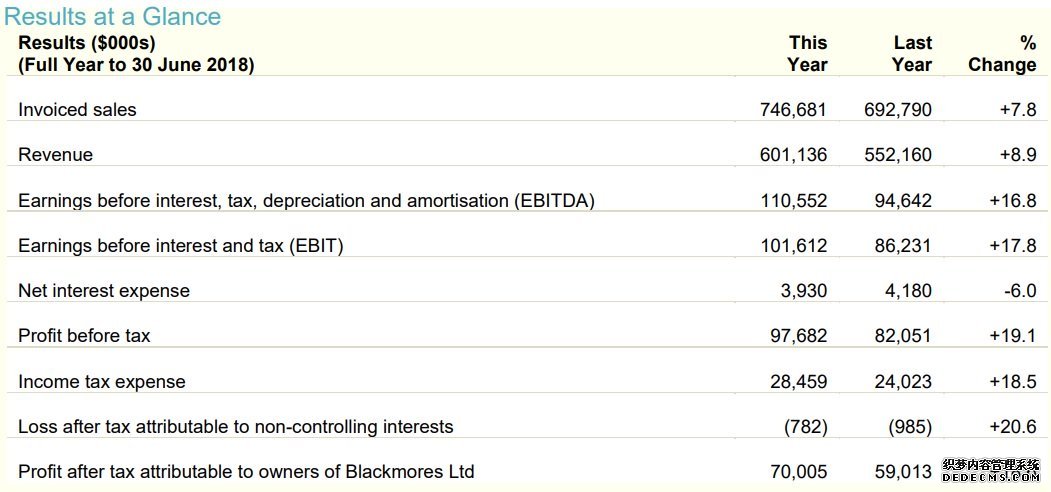Screen dimensions: 1051x492
Task: Click the '% Change' column header
Action: coord(1003,54)
